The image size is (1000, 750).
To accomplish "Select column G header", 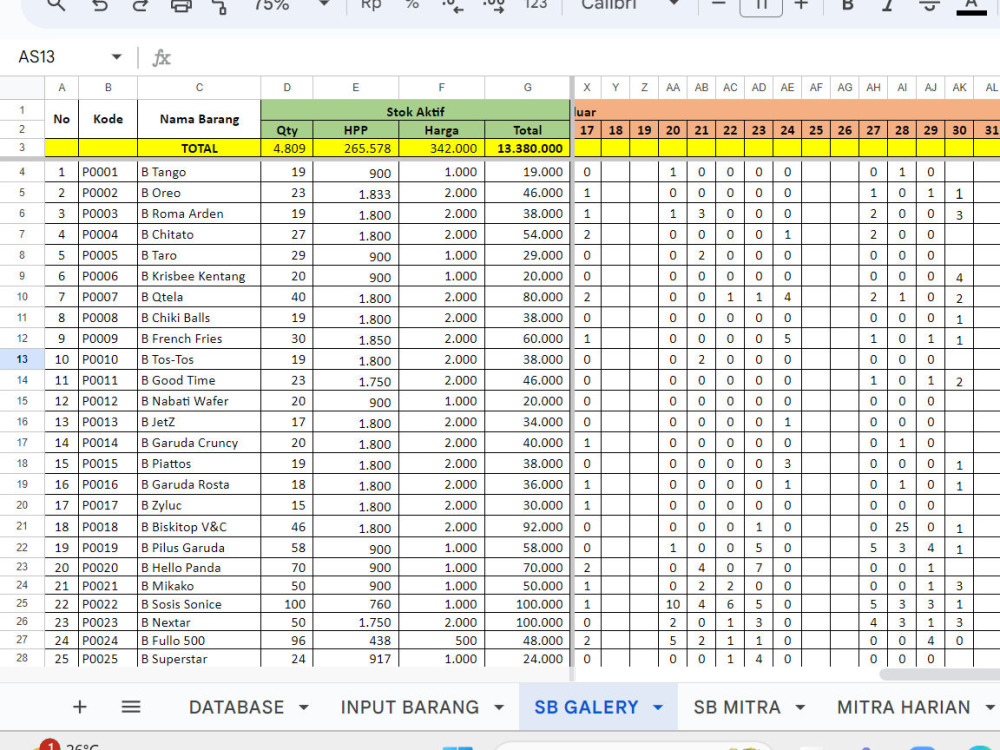I will click(527, 87).
